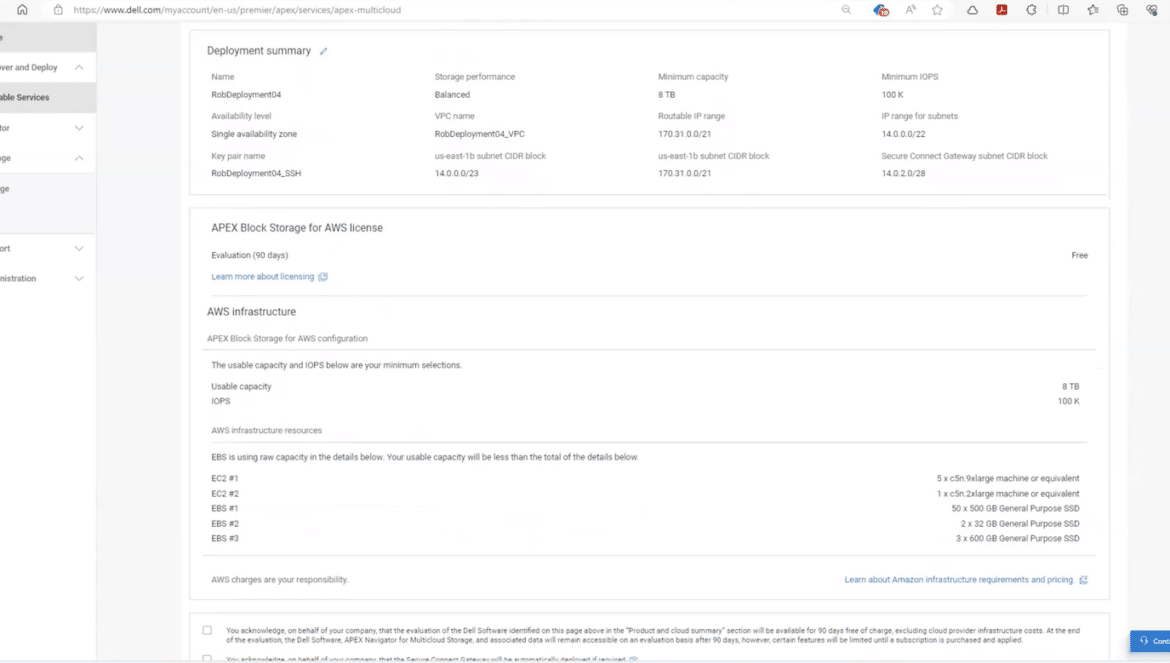Open the favorites list icon
The height and width of the screenshot is (663, 1170).
[1093, 10]
